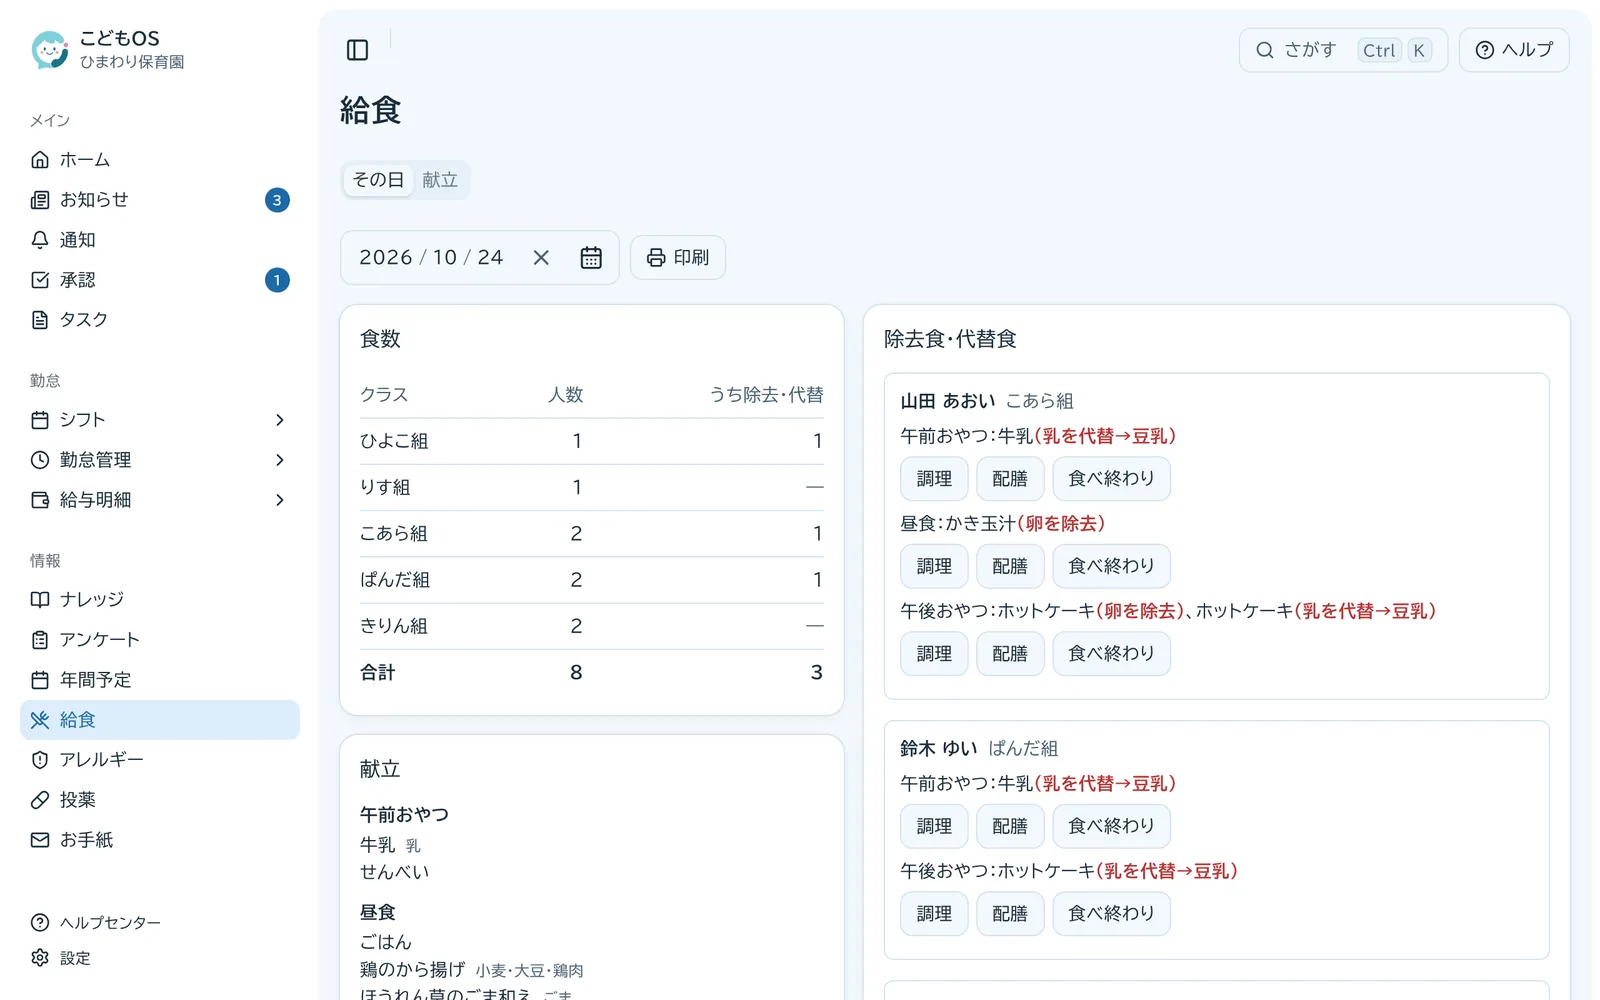This screenshot has height=1000, width=1600.
Task: Open the calendar date picker icon
Action: point(591,258)
